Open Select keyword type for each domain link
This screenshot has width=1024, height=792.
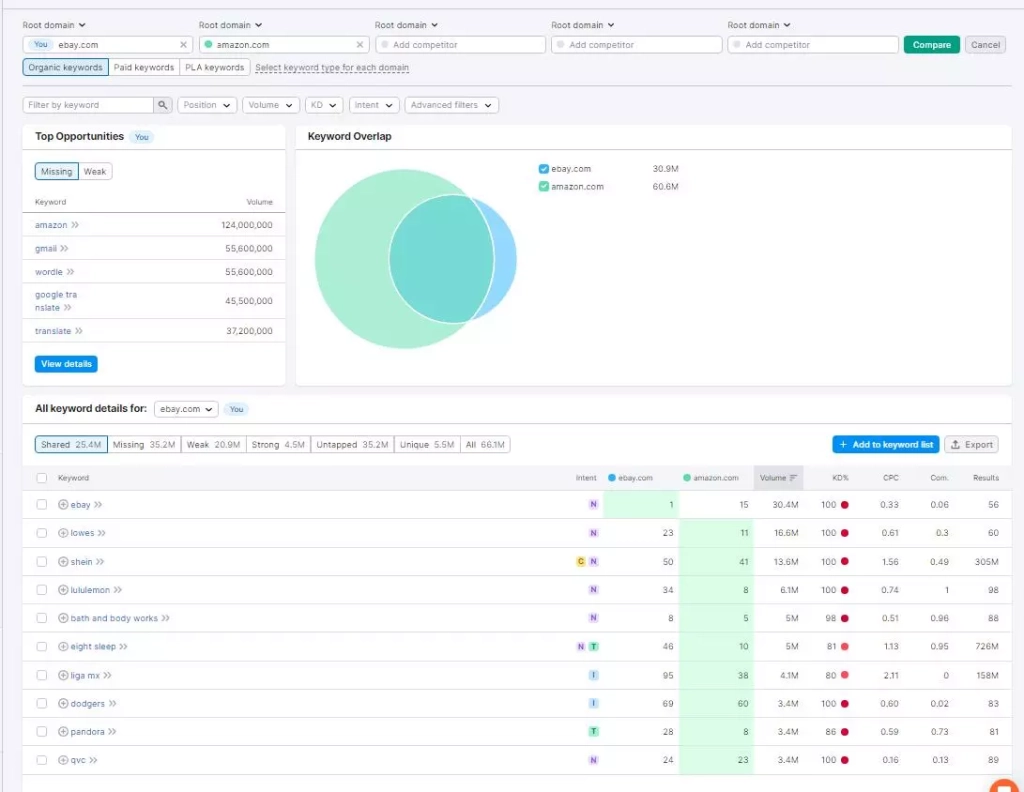[332, 67]
